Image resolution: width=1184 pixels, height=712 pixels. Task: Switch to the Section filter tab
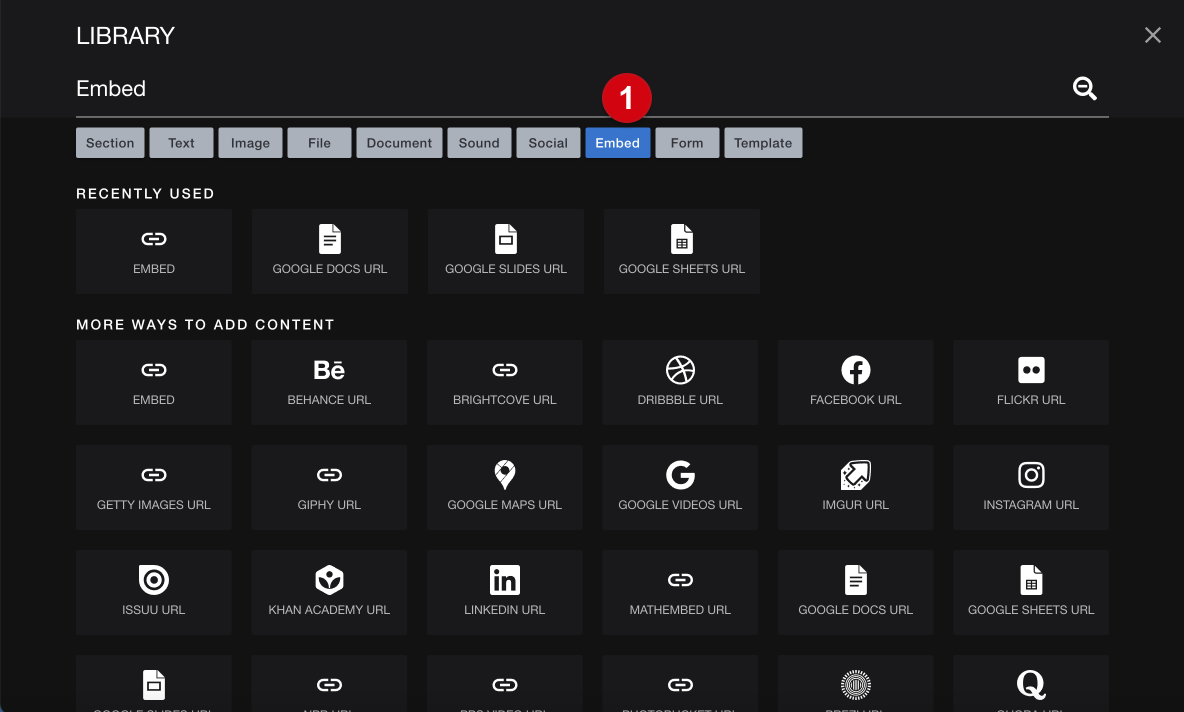110,143
